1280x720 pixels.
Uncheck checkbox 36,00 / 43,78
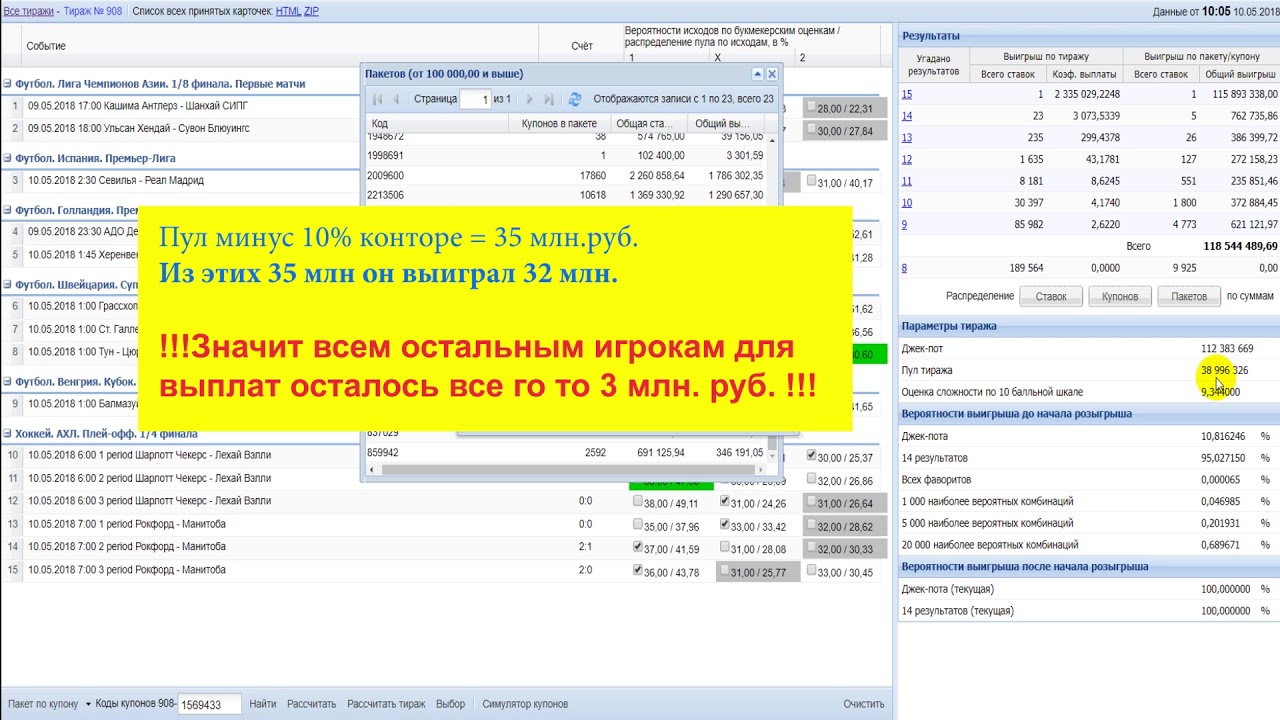(638, 571)
